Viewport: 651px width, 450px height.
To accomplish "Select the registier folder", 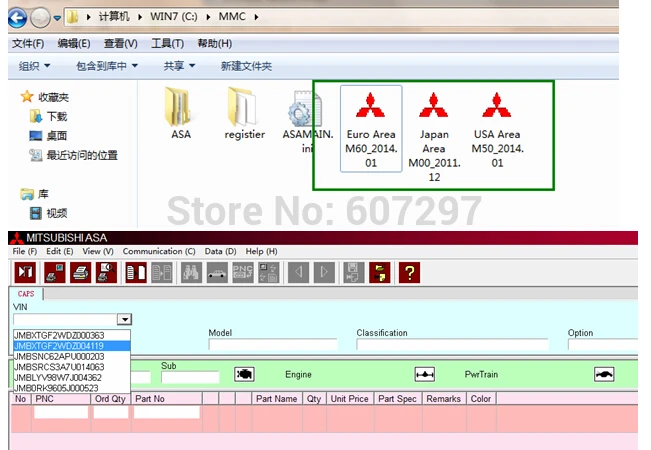I will (x=245, y=113).
